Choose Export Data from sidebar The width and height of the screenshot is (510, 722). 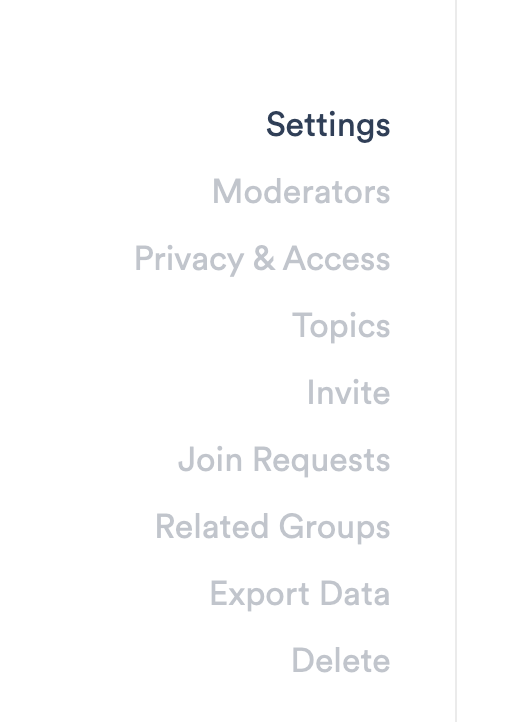tap(300, 594)
